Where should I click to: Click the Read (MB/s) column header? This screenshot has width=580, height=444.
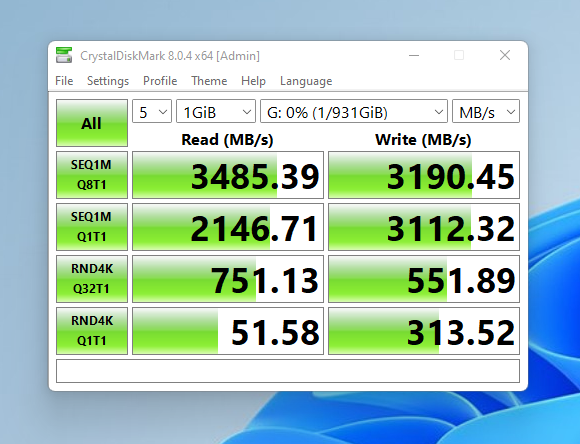coord(227,140)
